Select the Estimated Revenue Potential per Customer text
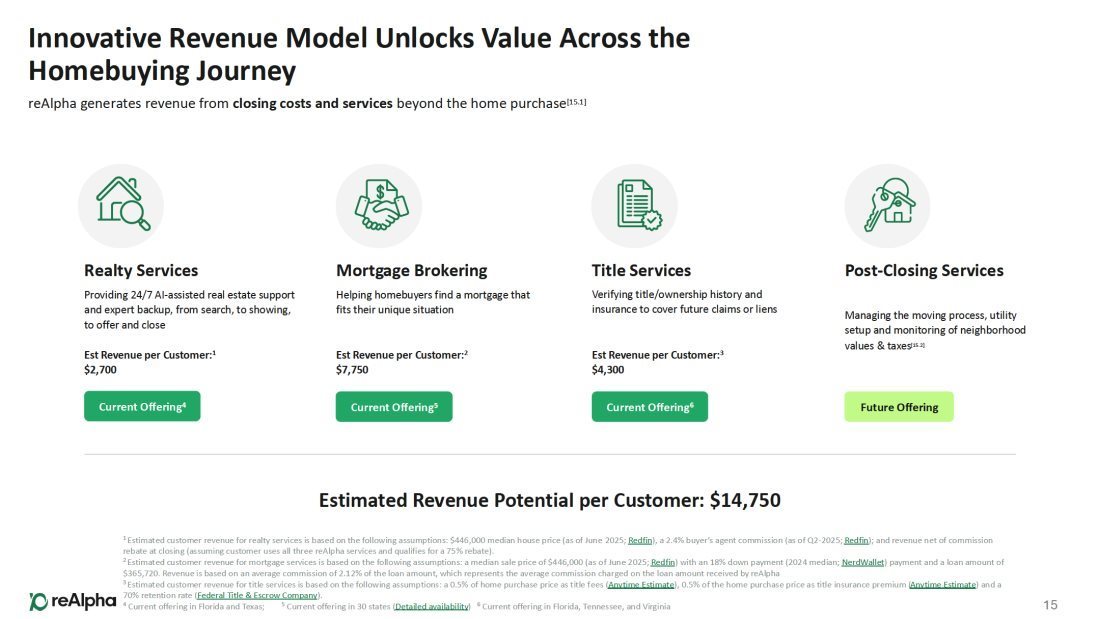Screen dimensions: 1100x619 pyautogui.click(x=549, y=500)
